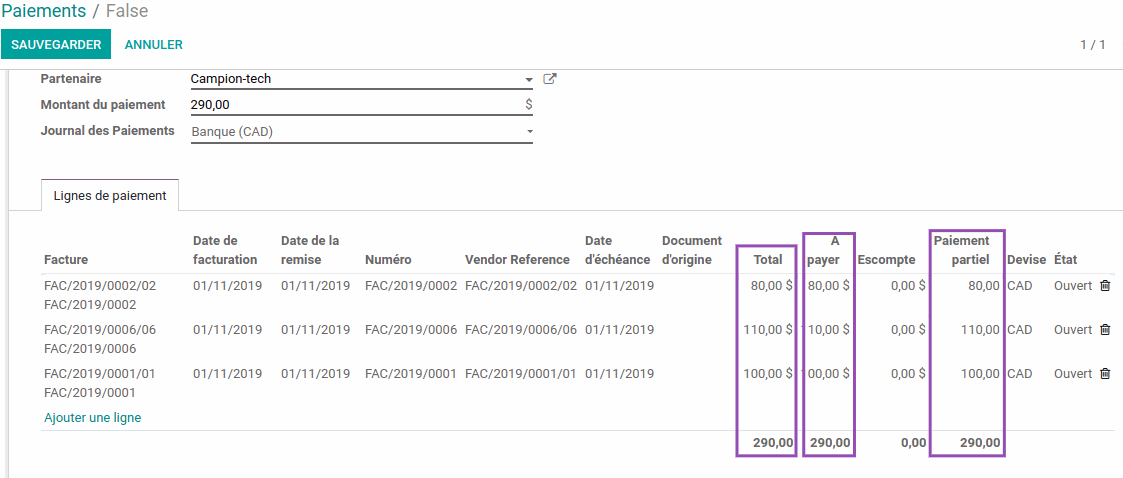The height and width of the screenshot is (478, 1123).
Task: Click the Annuler button
Action: (x=153, y=45)
